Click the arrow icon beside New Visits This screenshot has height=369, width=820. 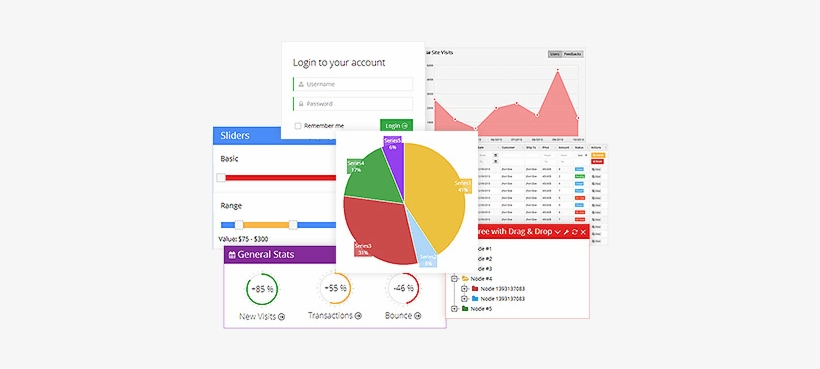282,317
